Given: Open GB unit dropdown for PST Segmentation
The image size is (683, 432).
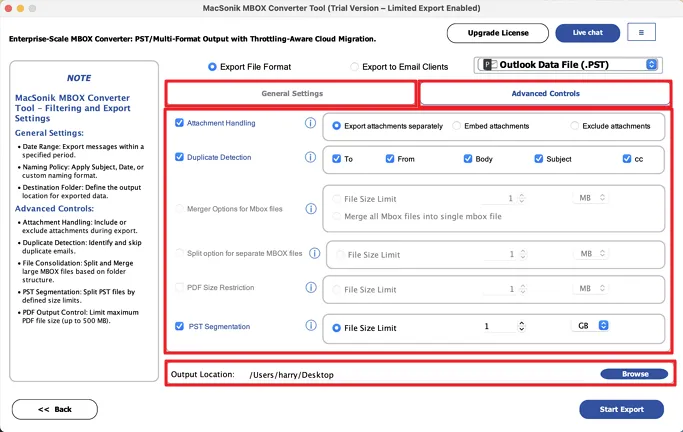Looking at the screenshot, I should (x=591, y=326).
